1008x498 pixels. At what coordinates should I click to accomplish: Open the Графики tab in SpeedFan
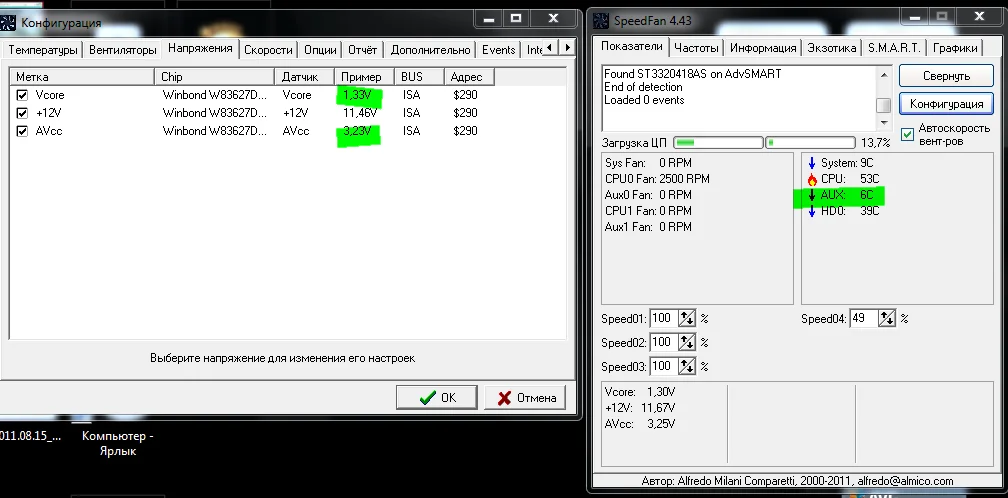955,48
